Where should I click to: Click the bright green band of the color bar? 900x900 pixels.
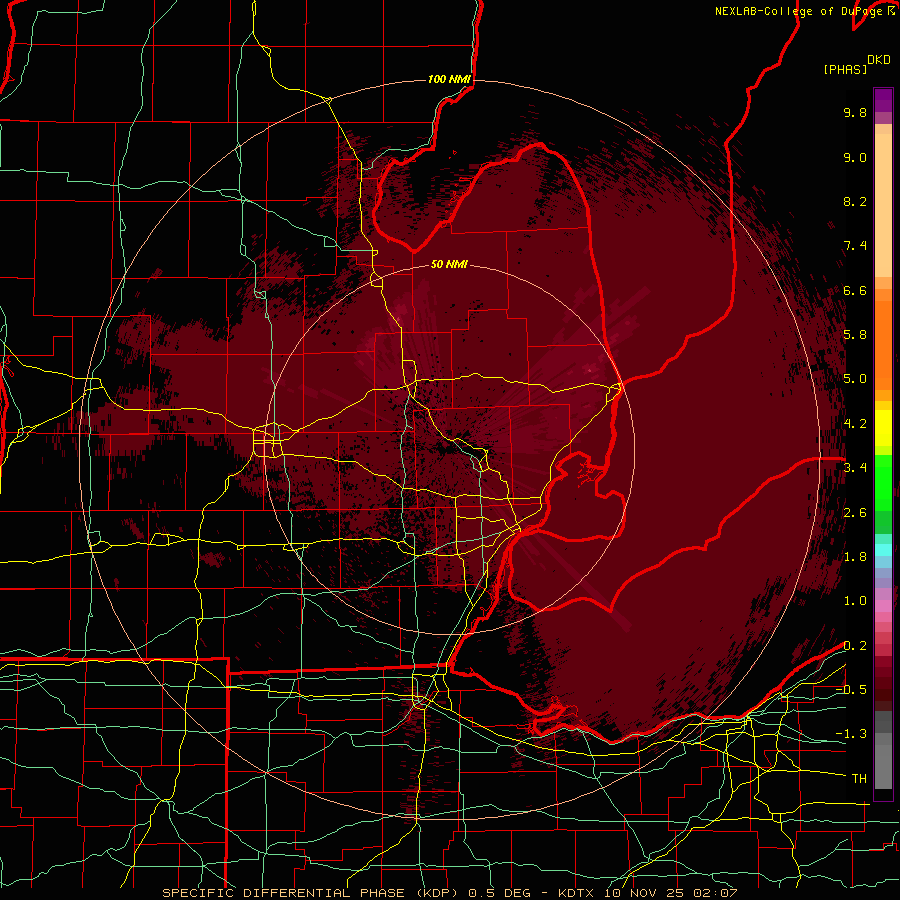[883, 482]
